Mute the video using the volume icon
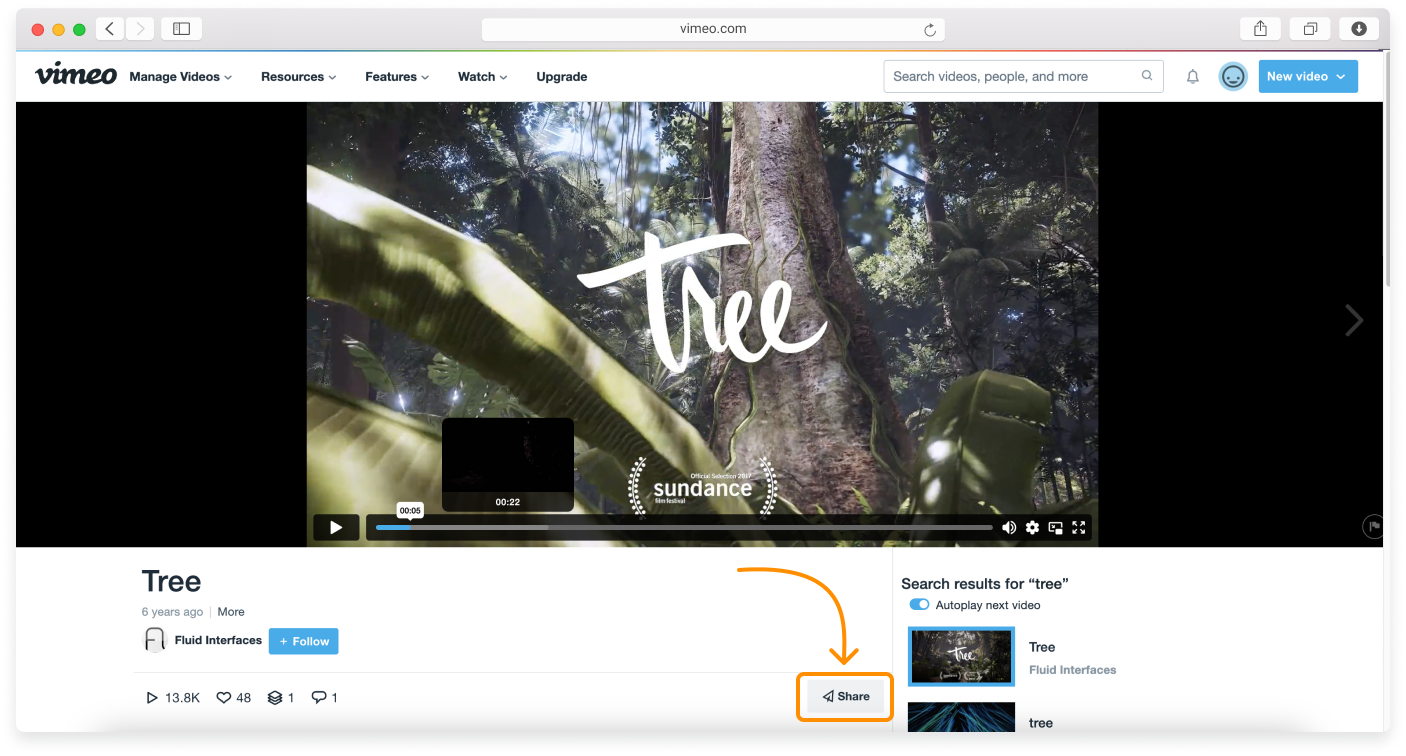This screenshot has width=1406, height=756. [x=1009, y=527]
